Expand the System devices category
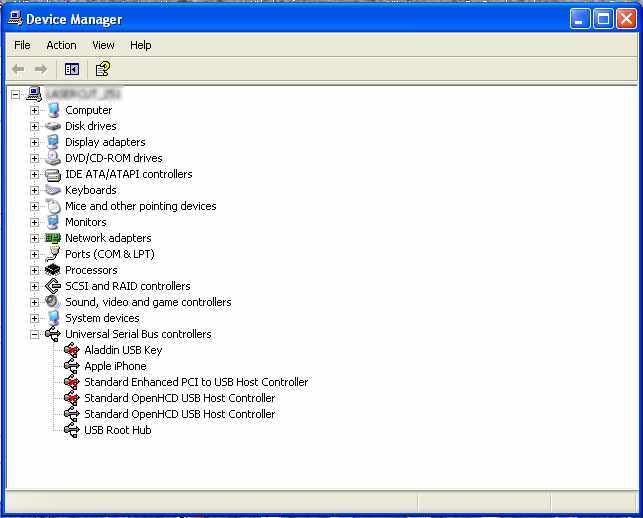643x518 pixels. pos(34,319)
